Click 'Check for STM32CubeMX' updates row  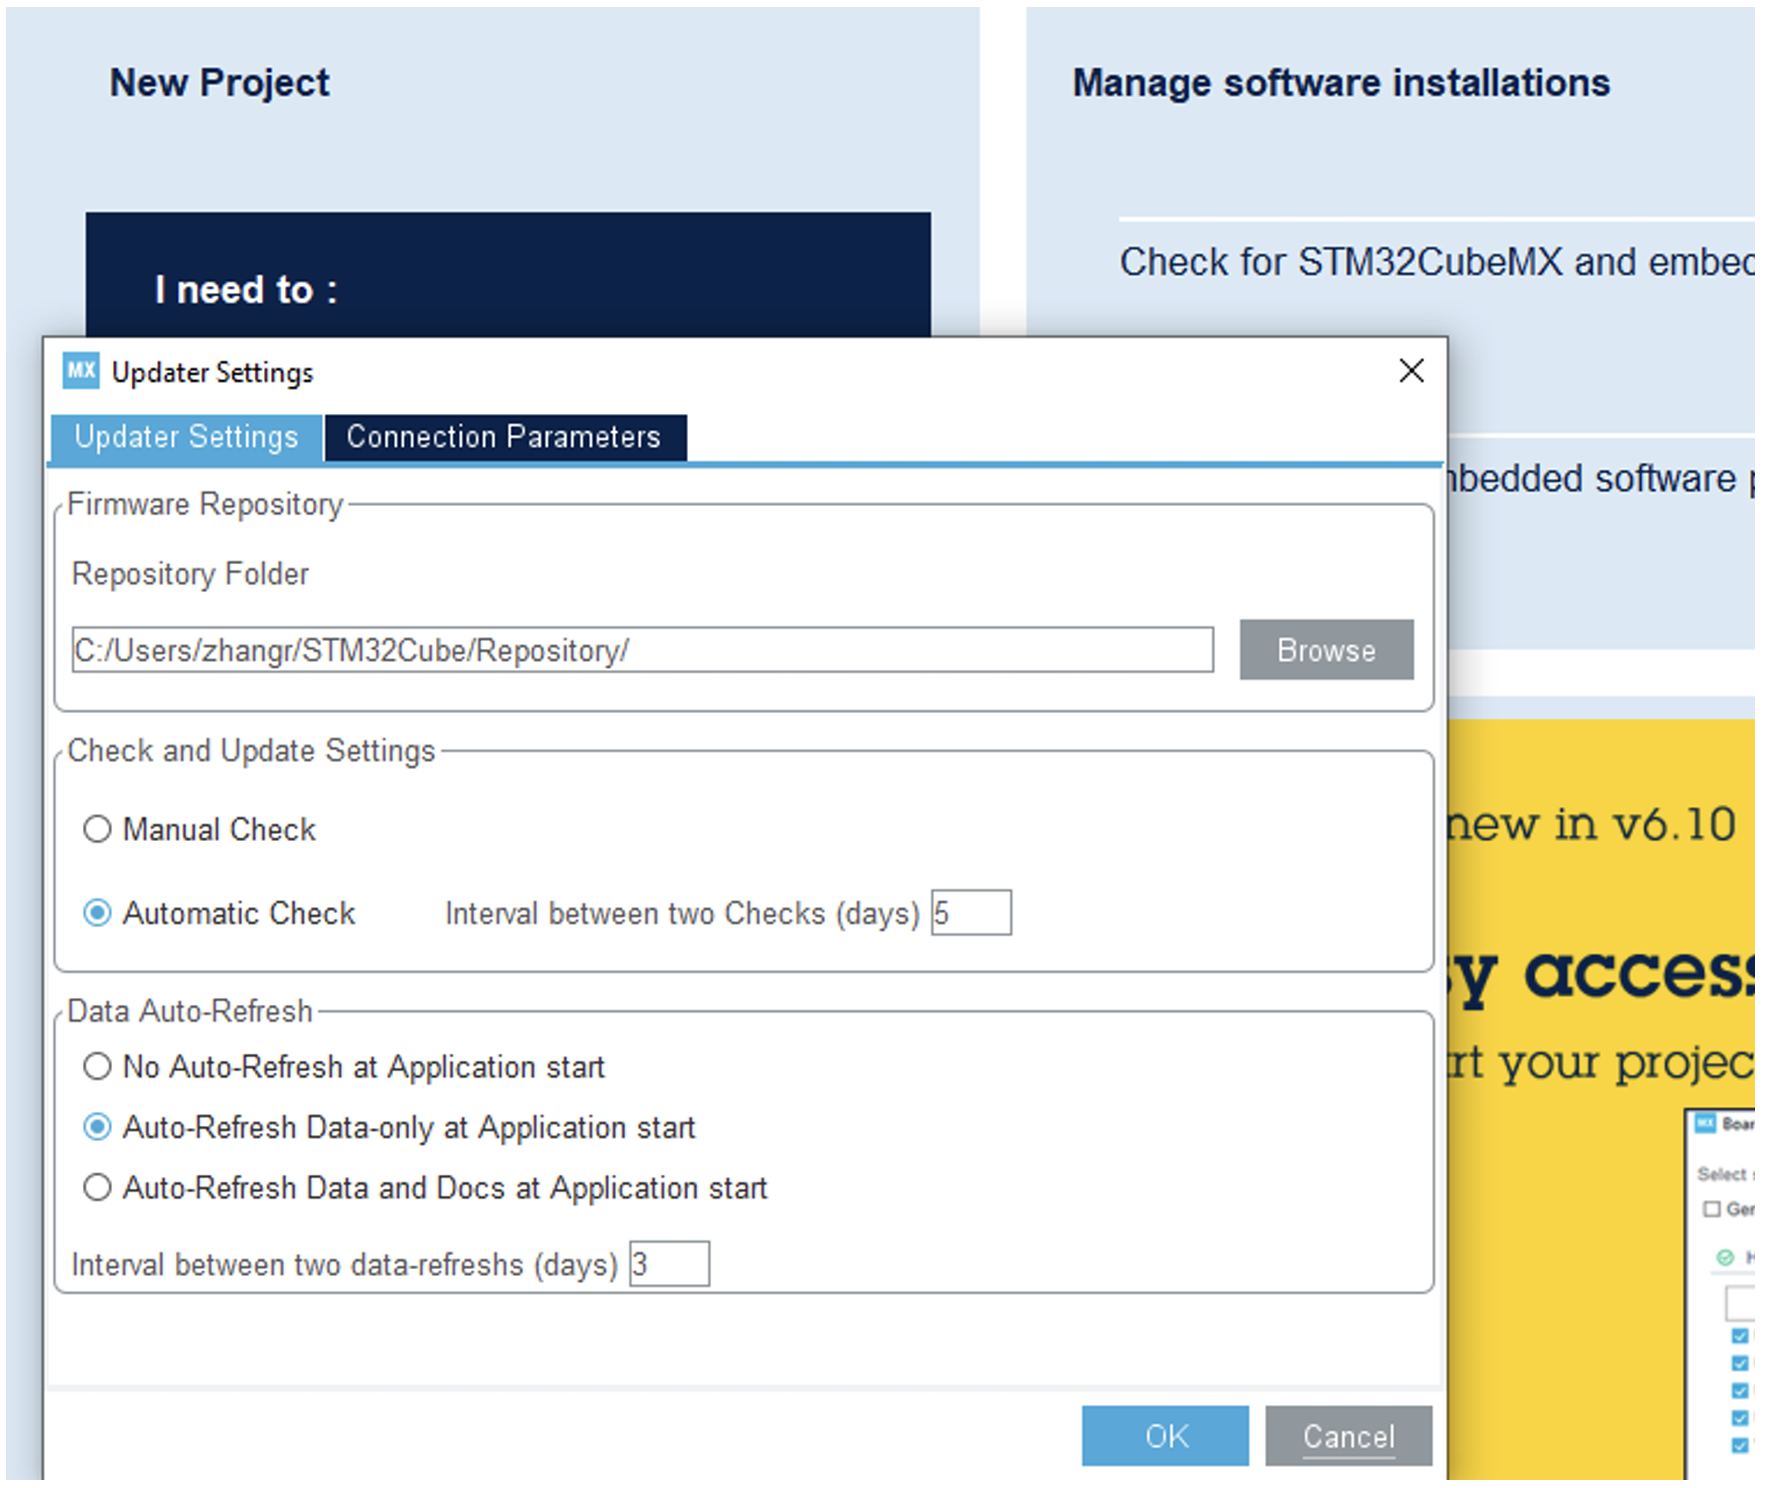click(1436, 262)
